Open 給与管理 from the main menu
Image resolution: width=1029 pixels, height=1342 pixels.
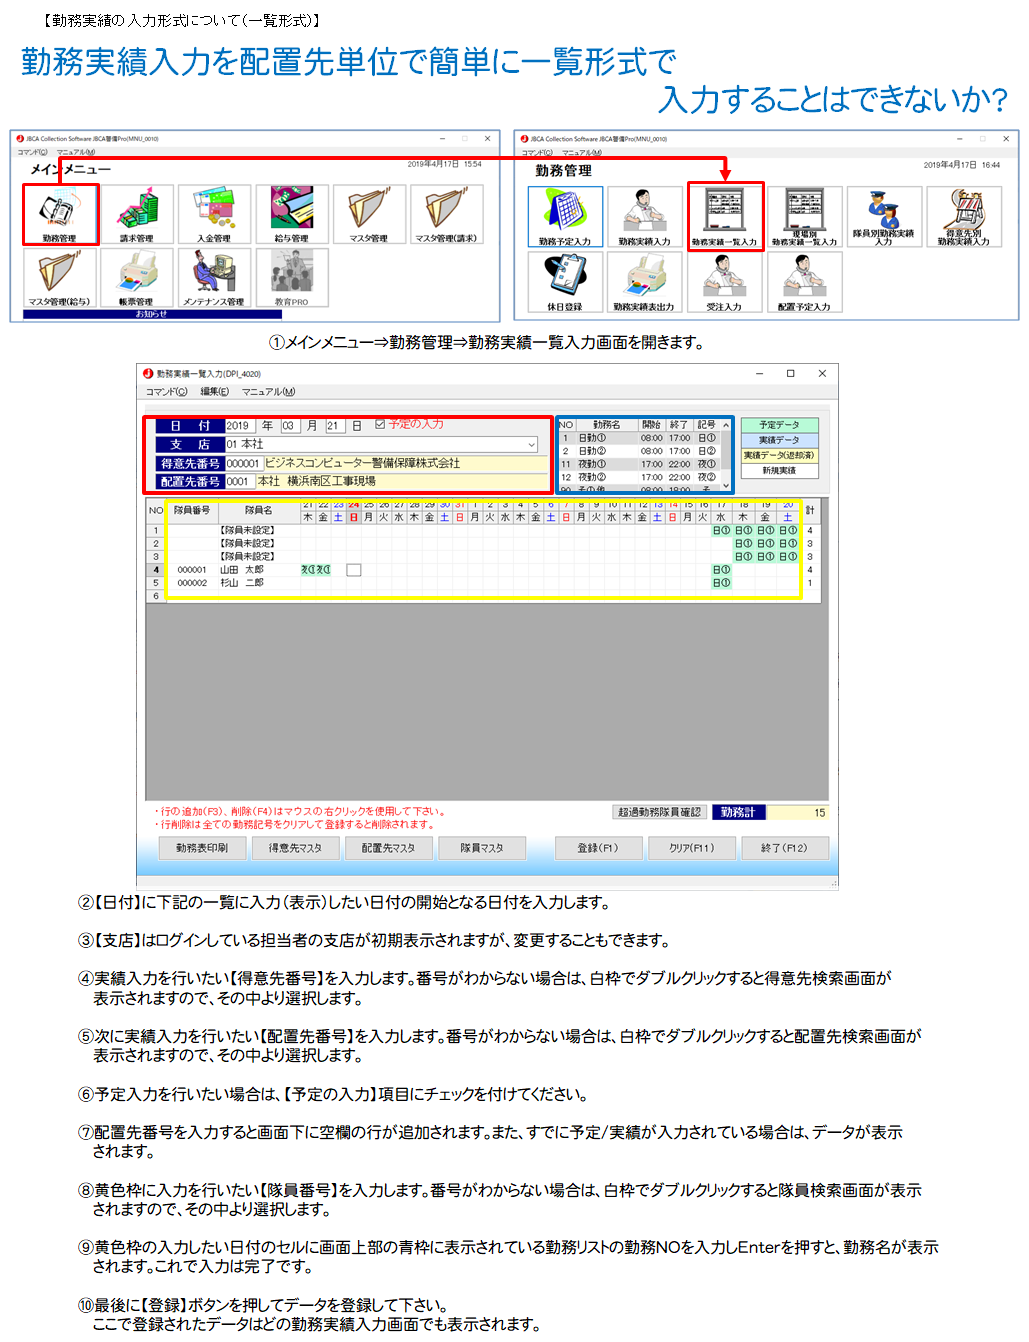pyautogui.click(x=291, y=213)
